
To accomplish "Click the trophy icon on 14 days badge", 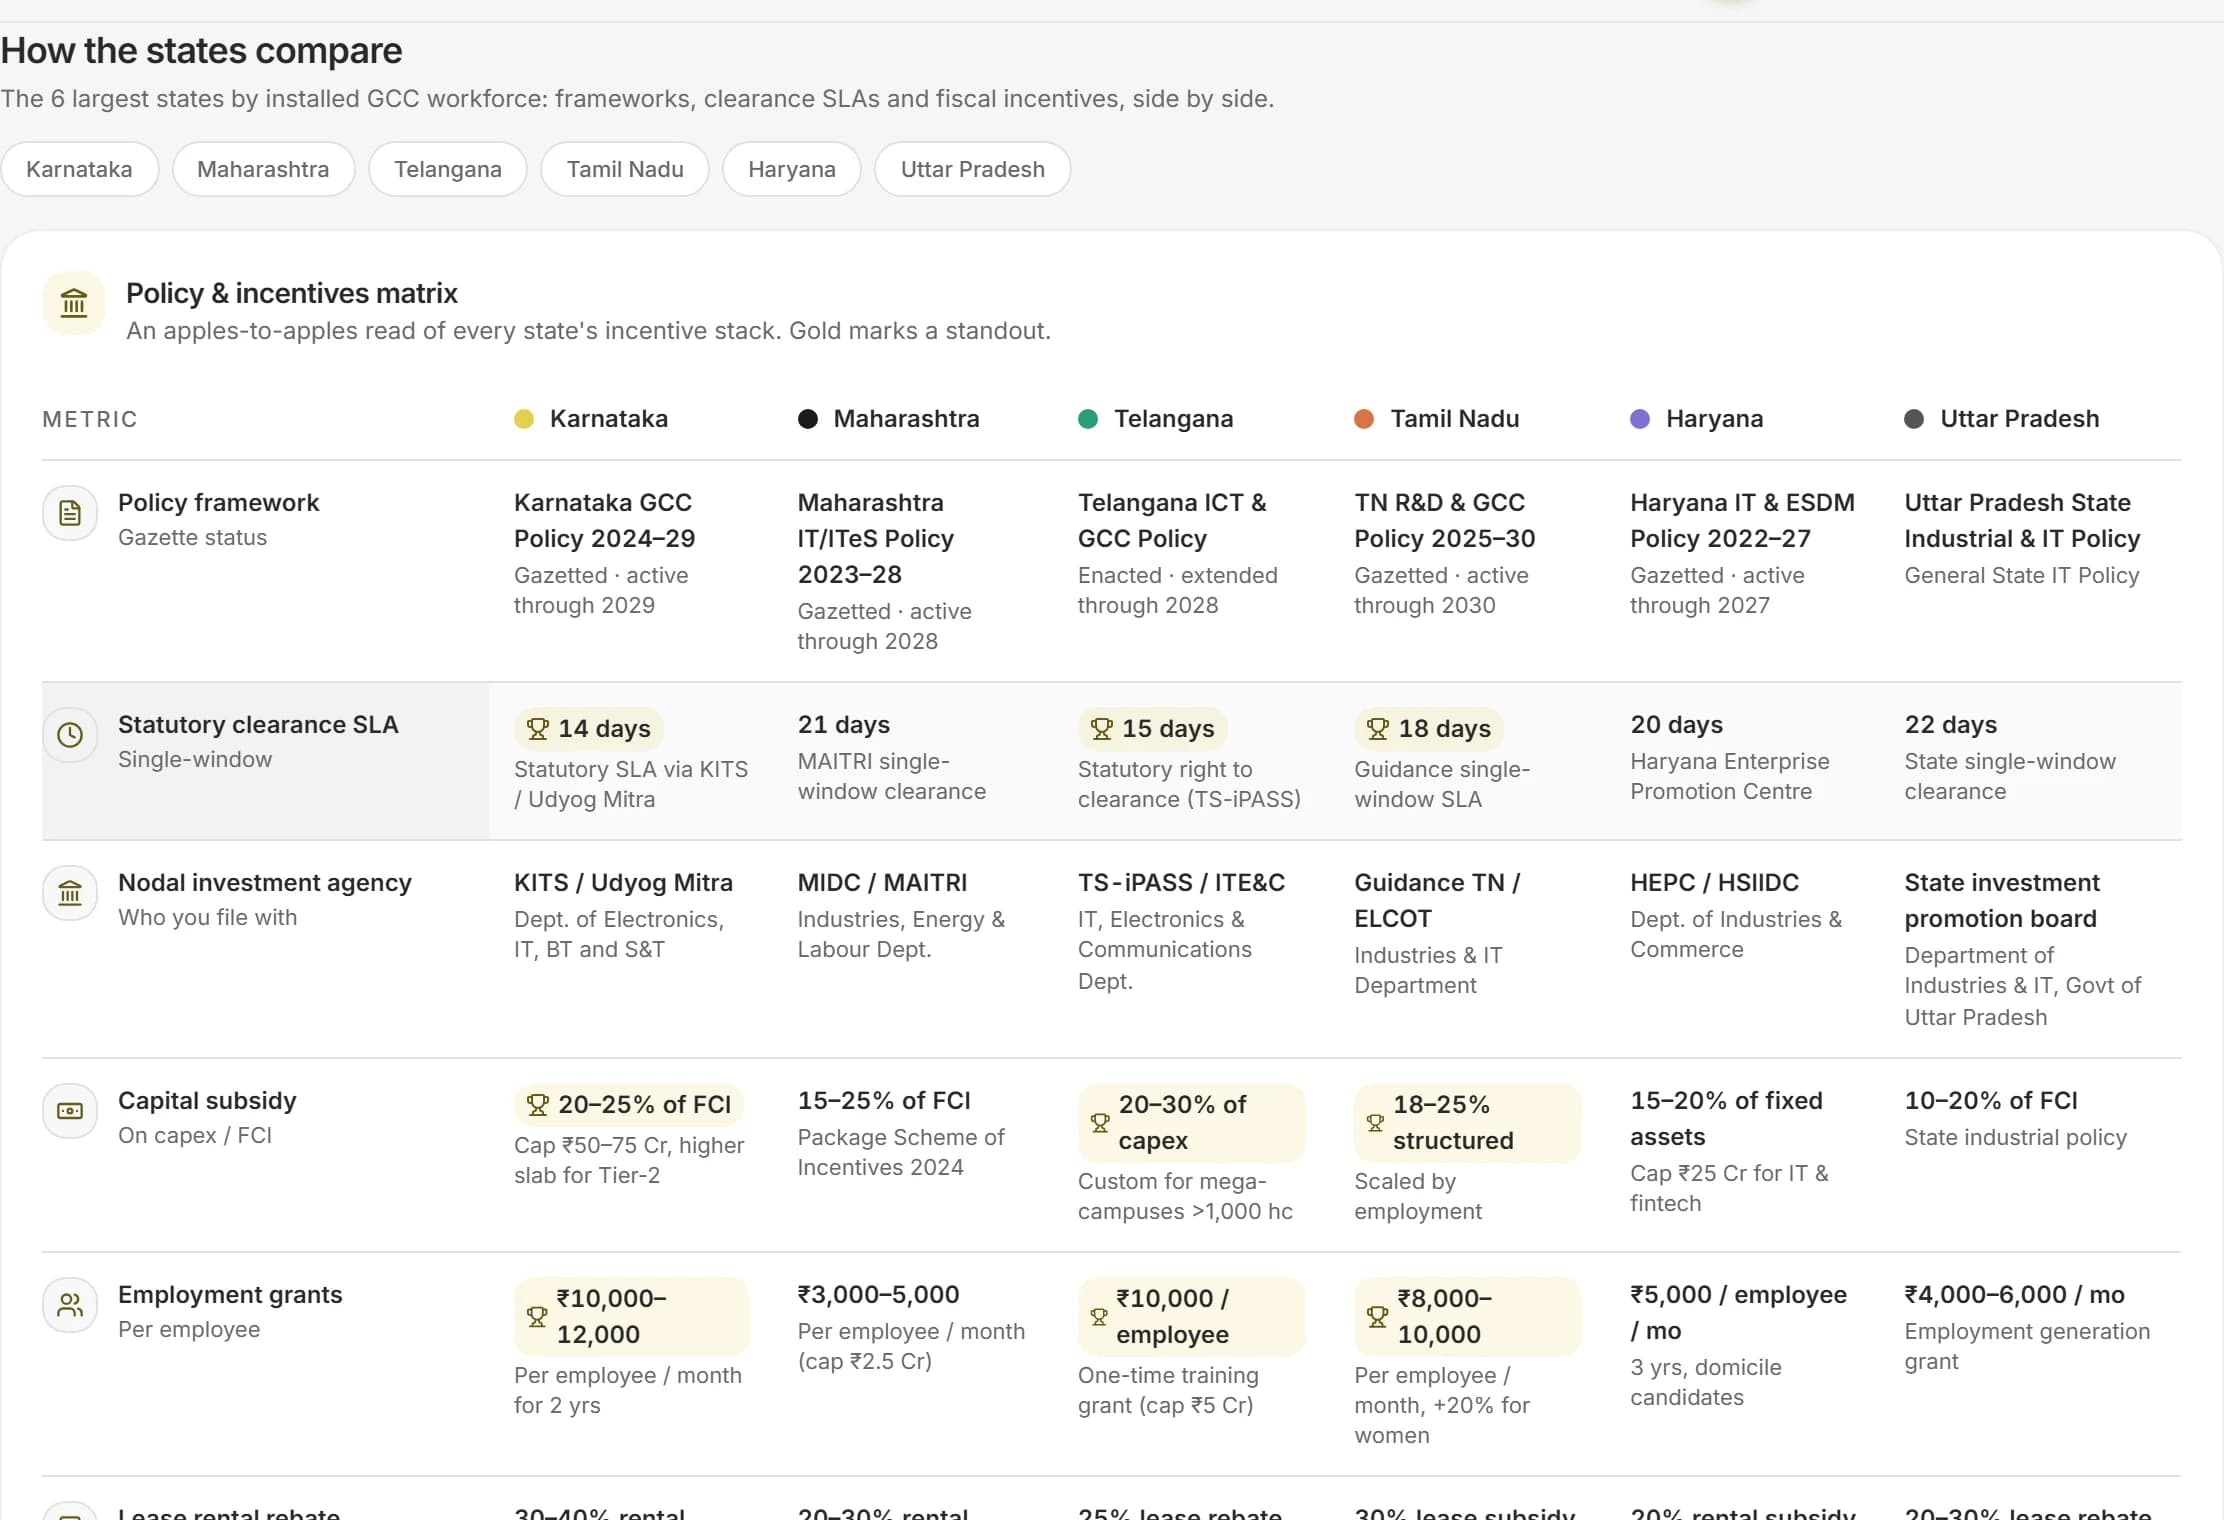I will [x=538, y=729].
